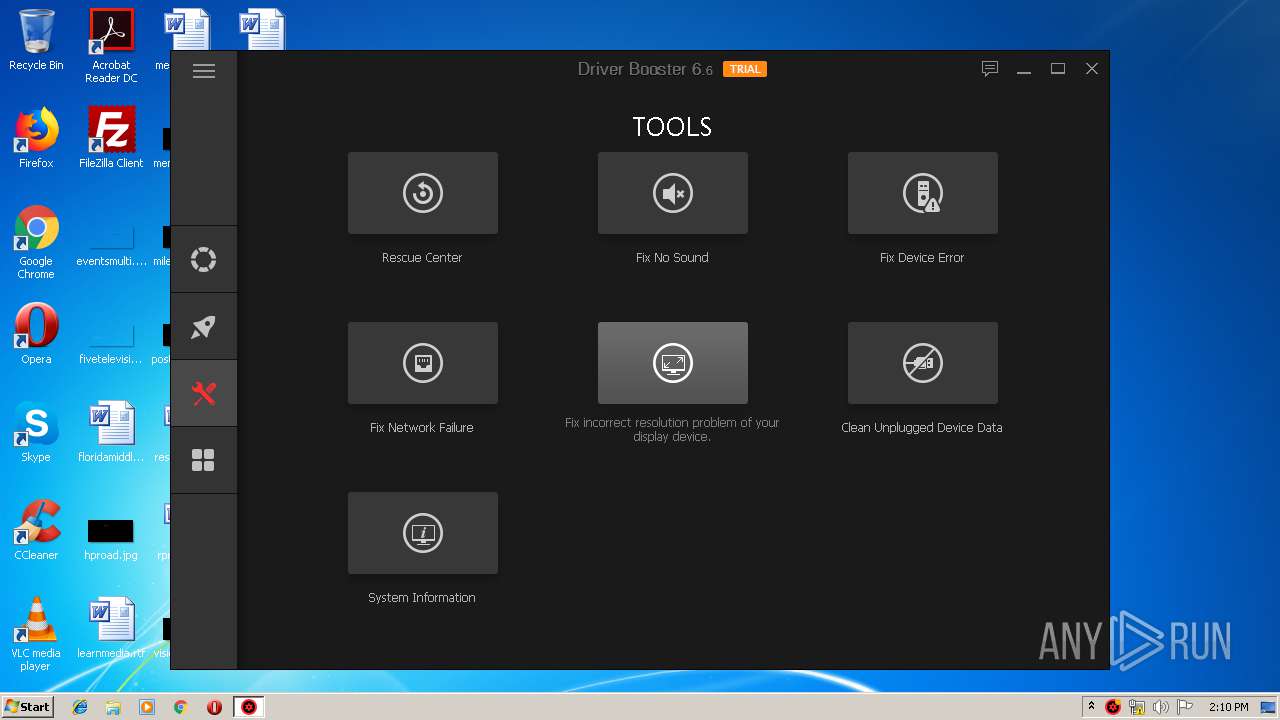
Task: Select the Google Chrome desktop shortcut
Action: (x=36, y=243)
